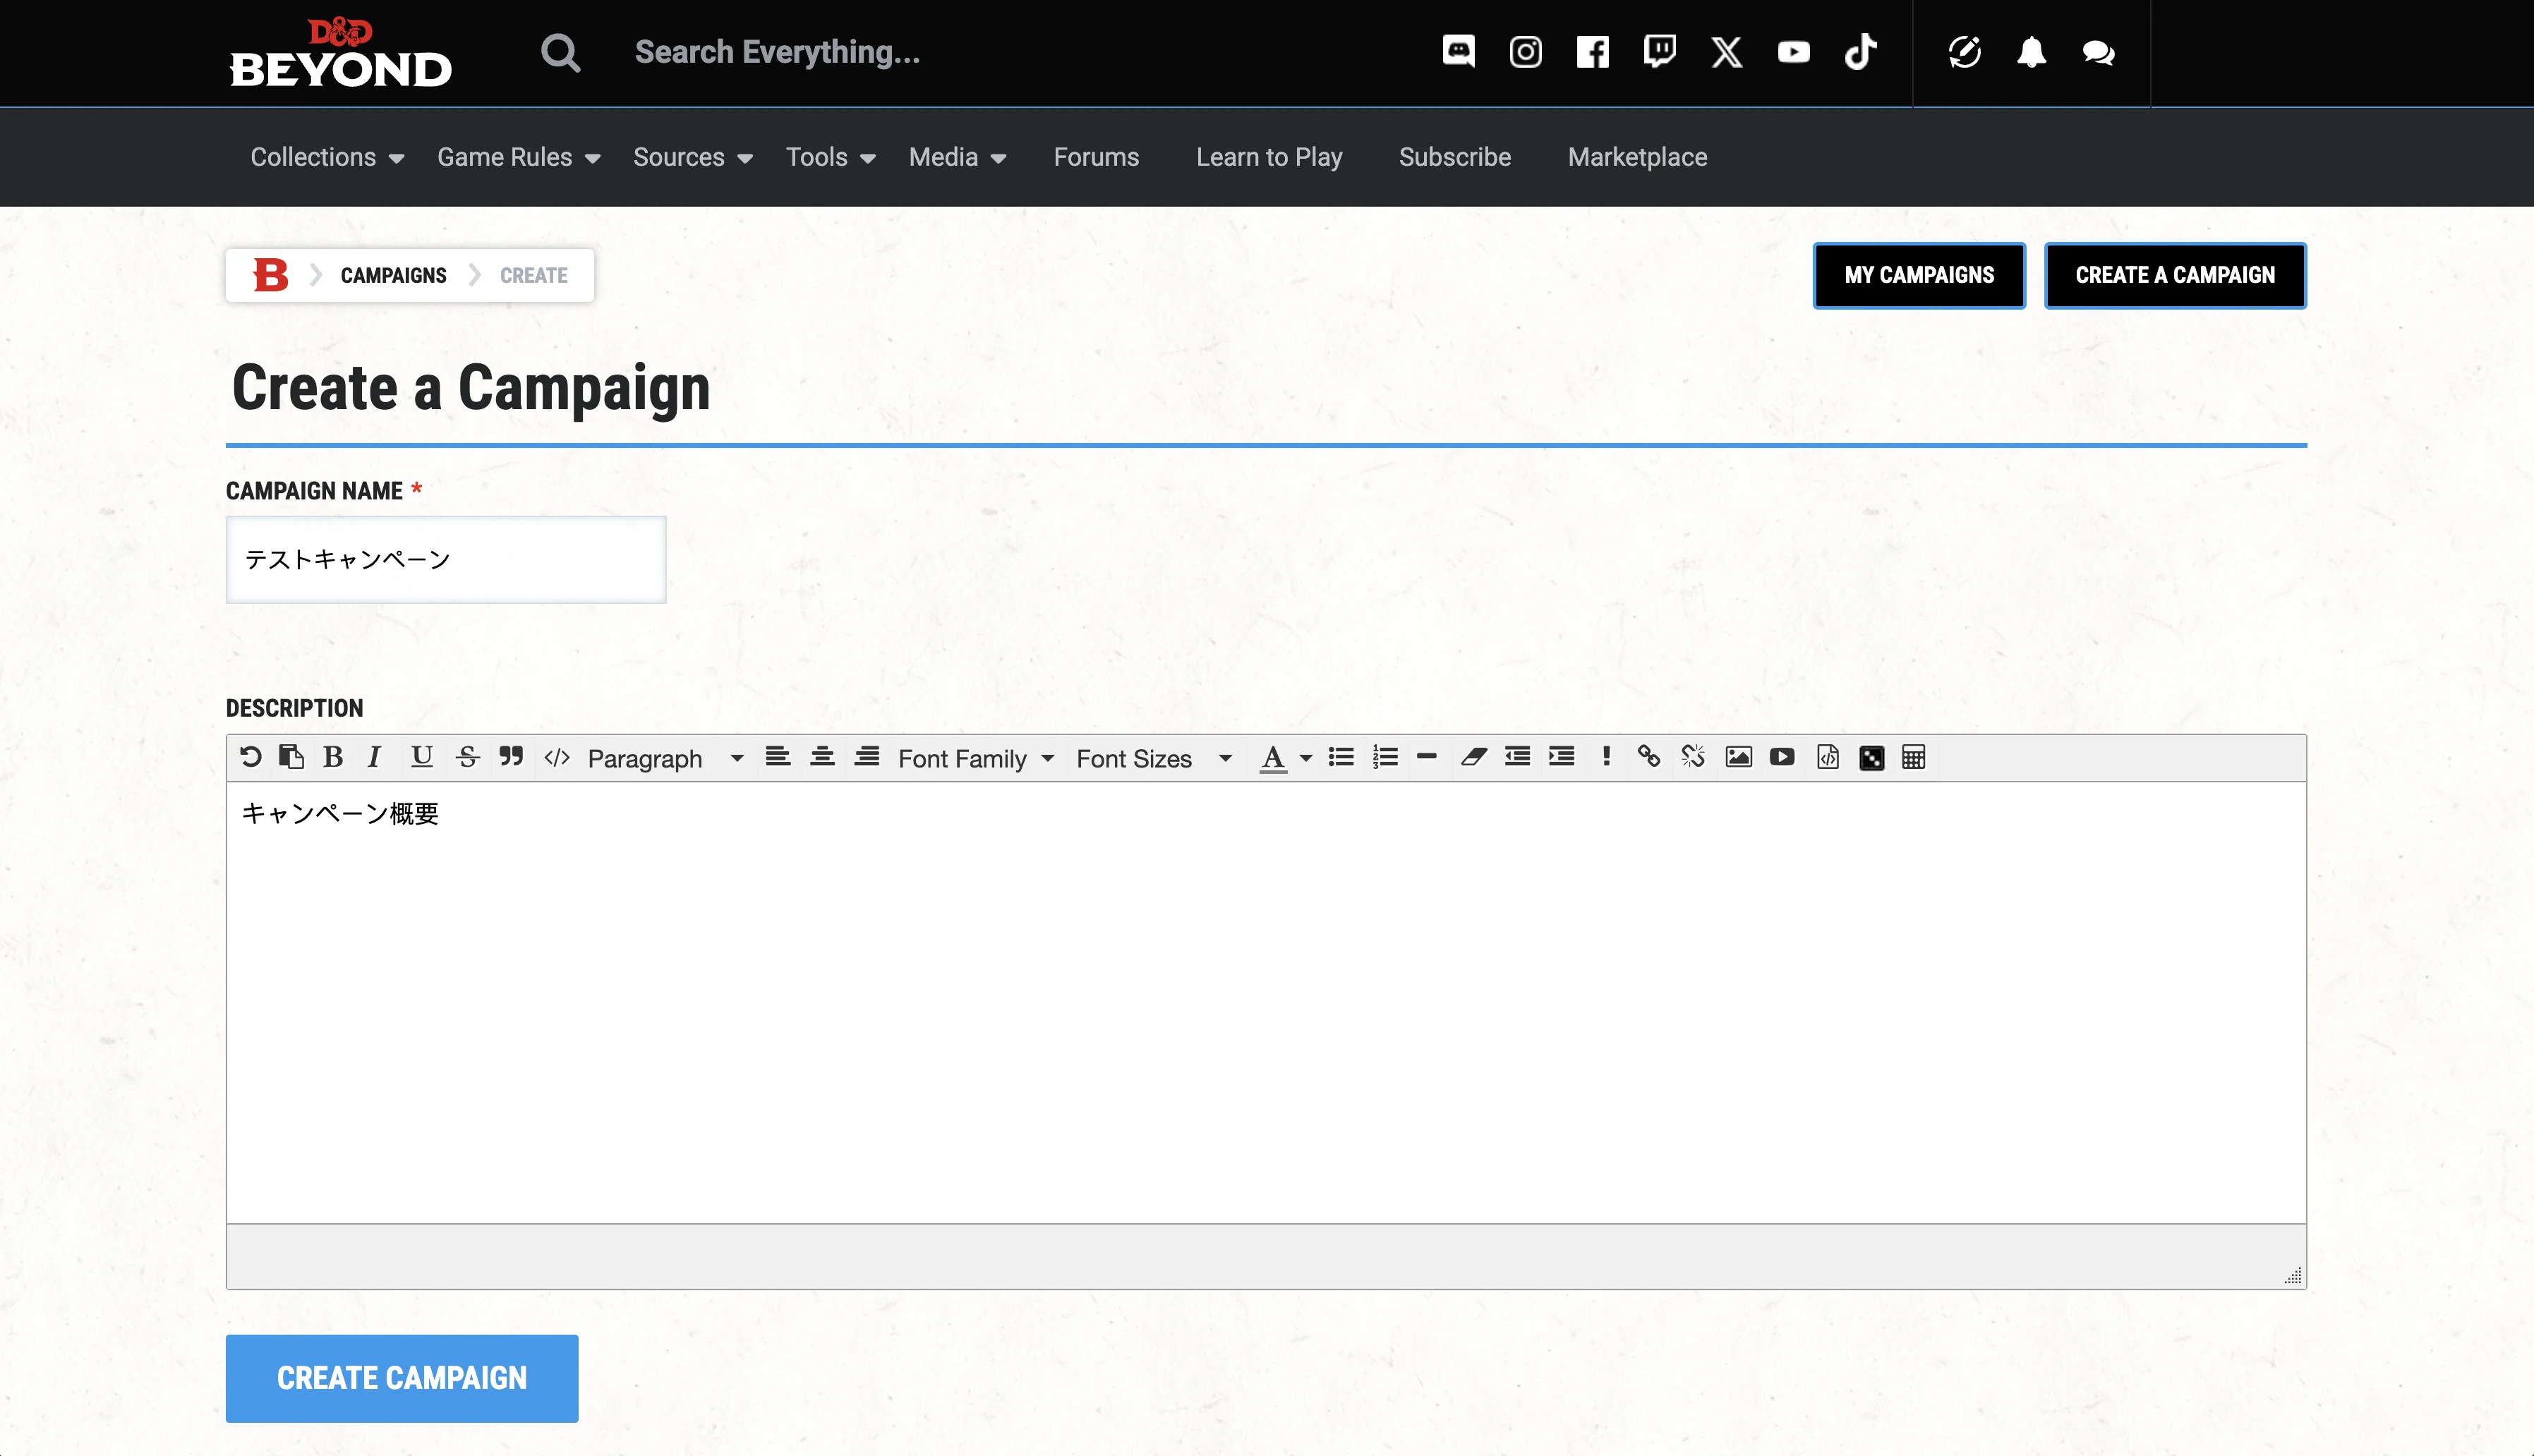
Task: Insert a table into the description
Action: tap(1913, 757)
